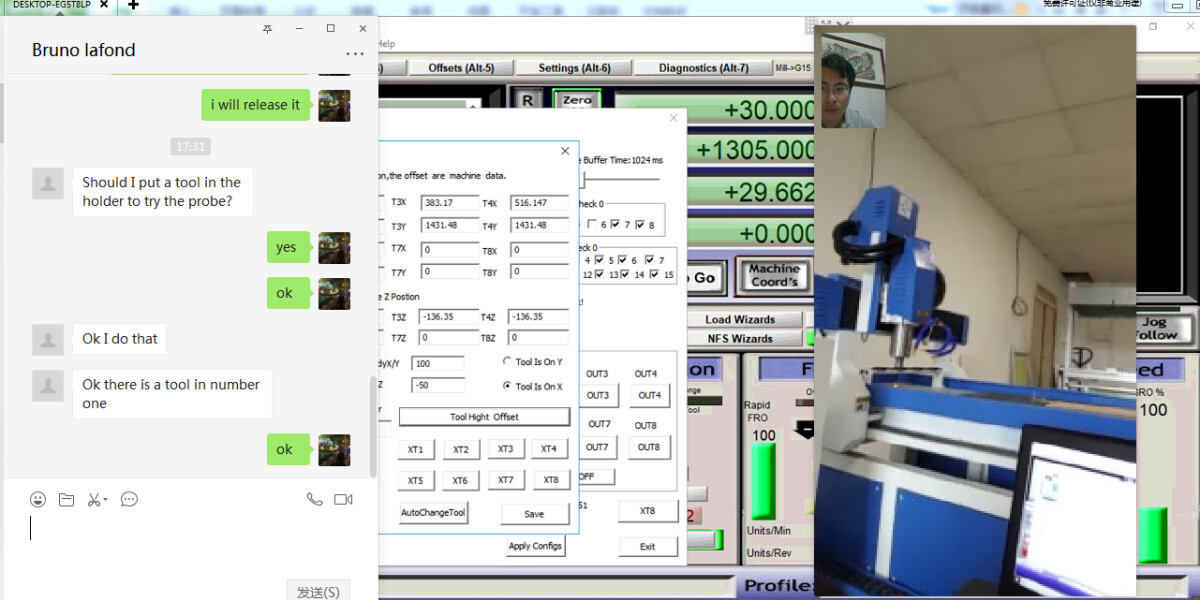Open the emoji picker in chat
The width and height of the screenshot is (1200, 600).
(x=38, y=499)
